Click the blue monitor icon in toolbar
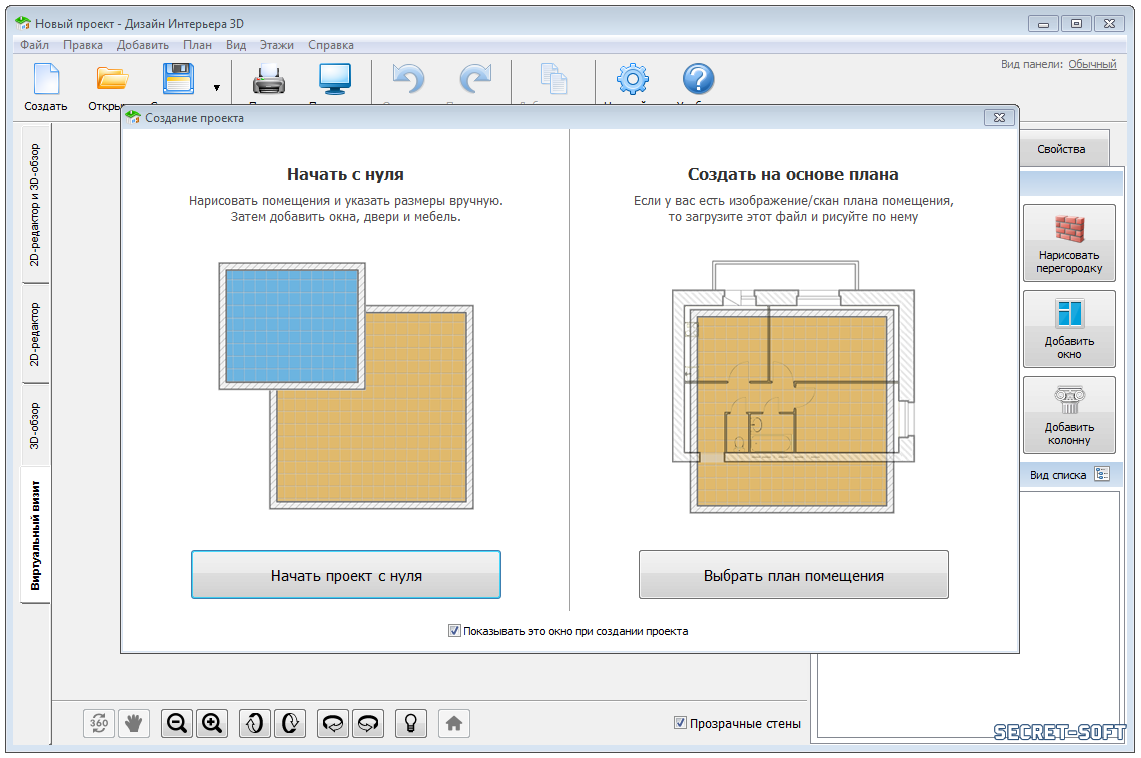The width and height of the screenshot is (1141, 758). (x=335, y=80)
